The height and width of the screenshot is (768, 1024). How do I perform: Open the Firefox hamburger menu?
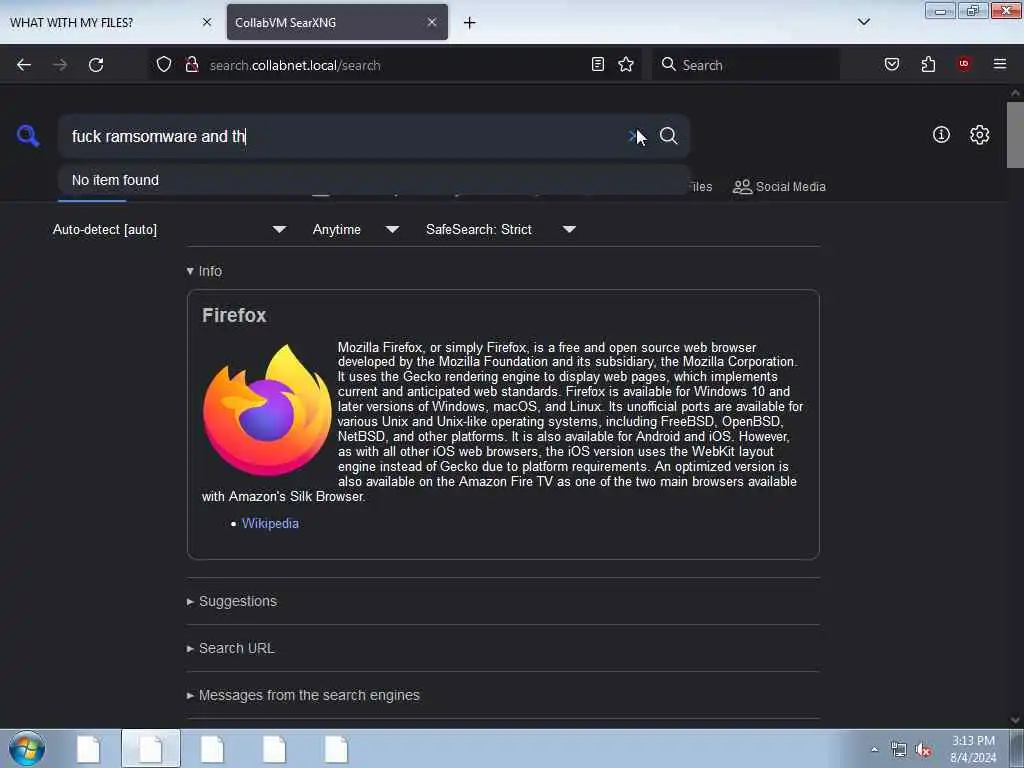point(999,64)
